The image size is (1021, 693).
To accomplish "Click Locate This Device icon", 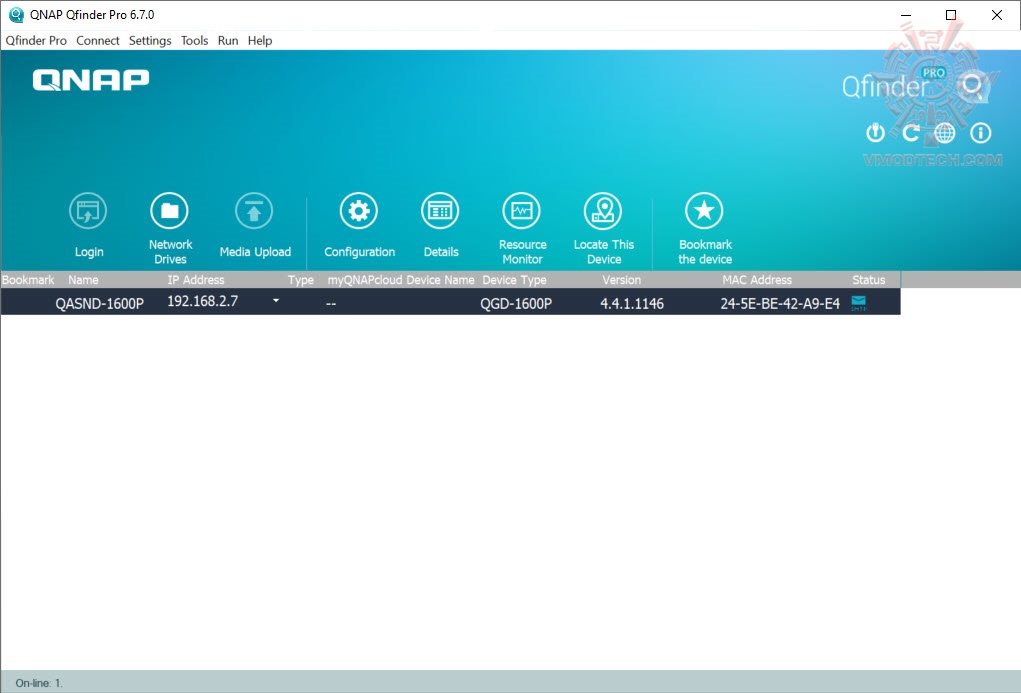I will pos(603,211).
